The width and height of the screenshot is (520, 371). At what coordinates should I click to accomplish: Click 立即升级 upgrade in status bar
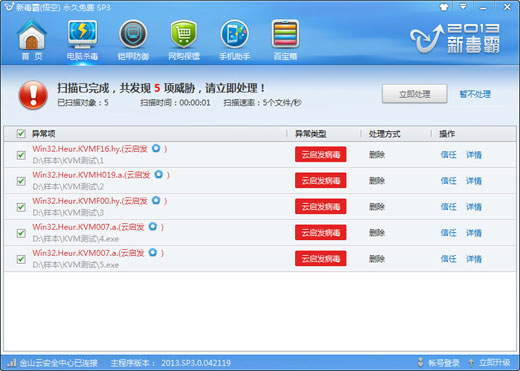pyautogui.click(x=494, y=363)
